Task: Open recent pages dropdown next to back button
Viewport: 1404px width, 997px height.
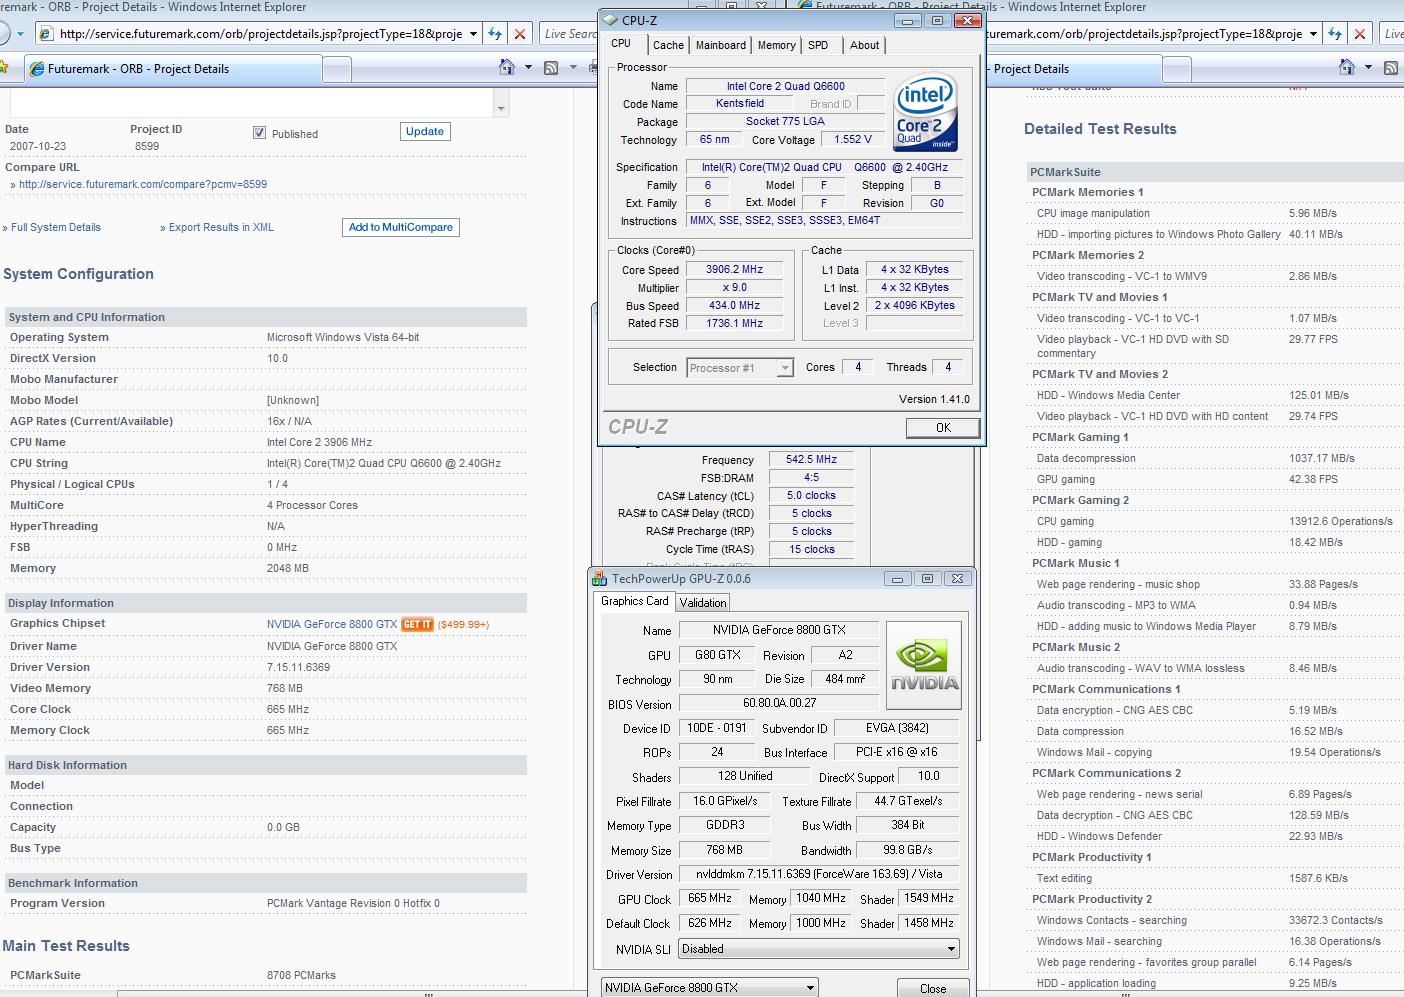Action: click(19, 34)
